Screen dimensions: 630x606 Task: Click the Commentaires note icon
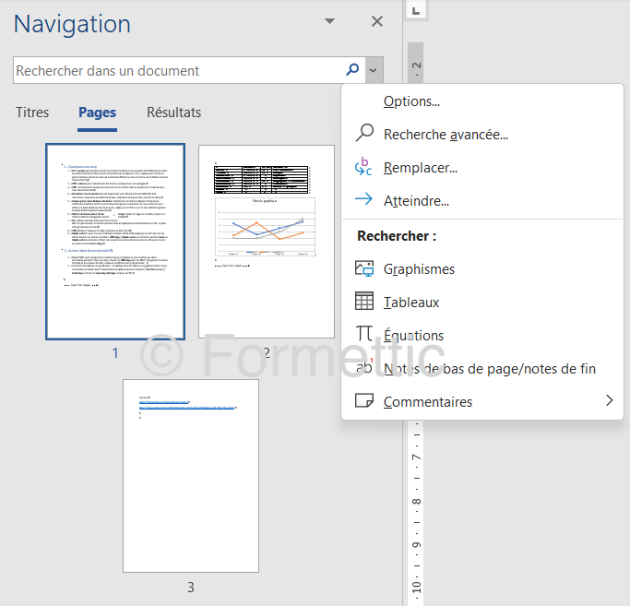(364, 402)
